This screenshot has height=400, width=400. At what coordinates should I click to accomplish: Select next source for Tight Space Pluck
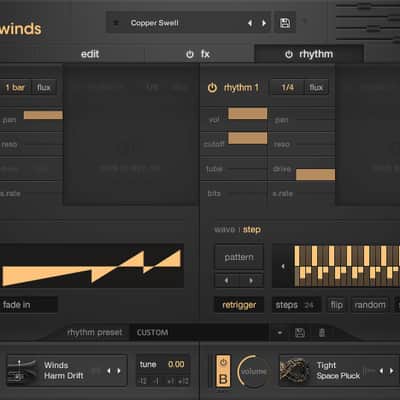point(392,371)
